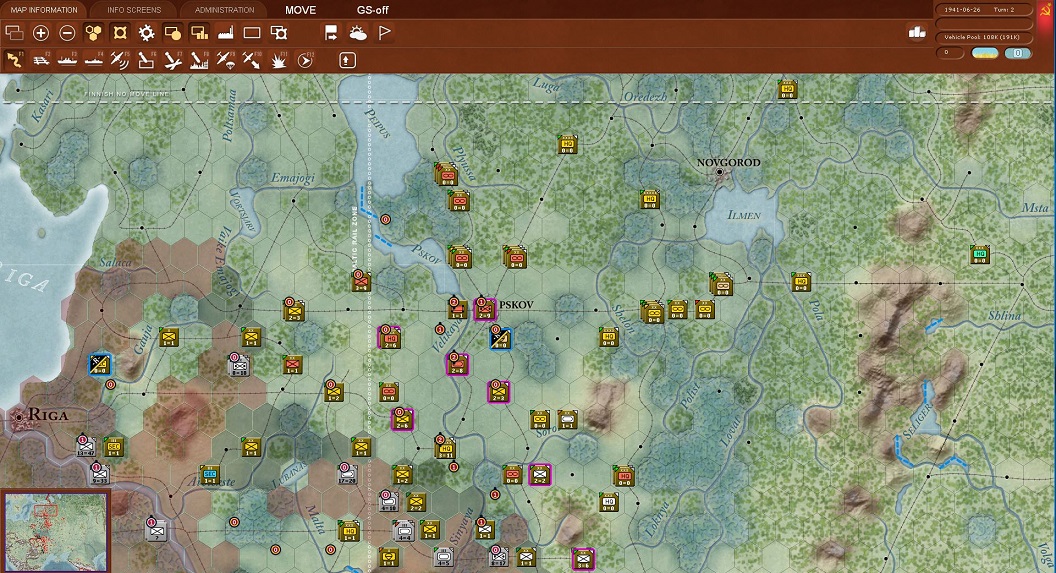Select F10 air transfer mode icon

(x=252, y=60)
